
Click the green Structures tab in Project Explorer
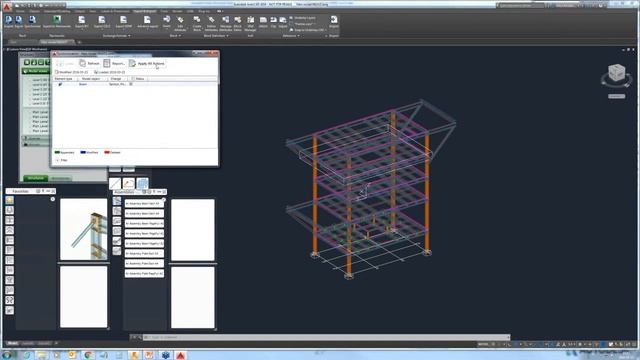pyautogui.click(x=36, y=178)
